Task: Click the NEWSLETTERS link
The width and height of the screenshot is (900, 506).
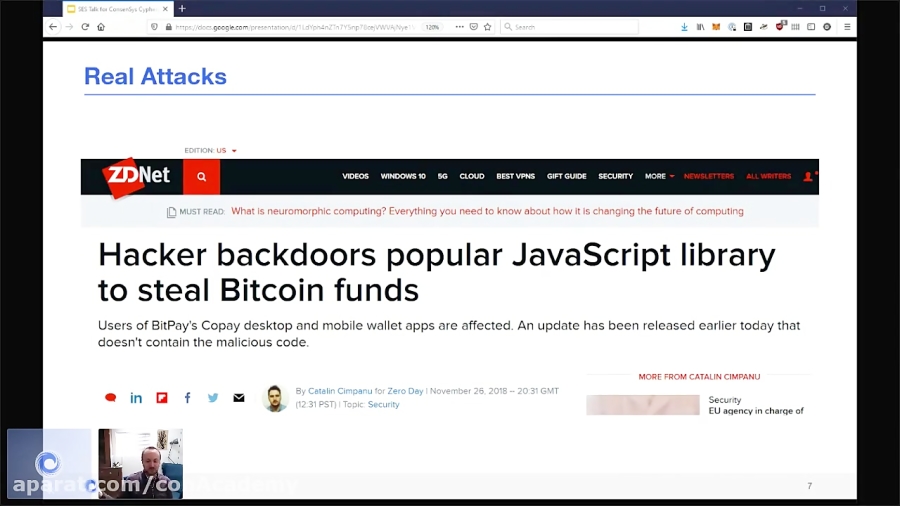Action: tap(709, 176)
